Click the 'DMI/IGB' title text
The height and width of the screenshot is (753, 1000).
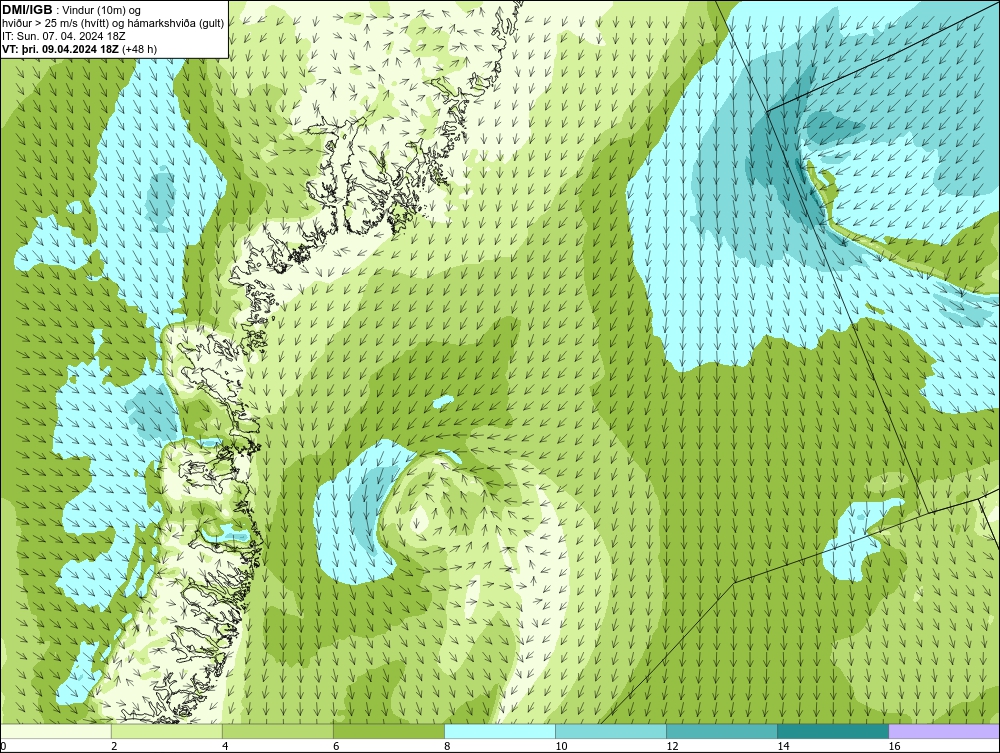tap(27, 10)
